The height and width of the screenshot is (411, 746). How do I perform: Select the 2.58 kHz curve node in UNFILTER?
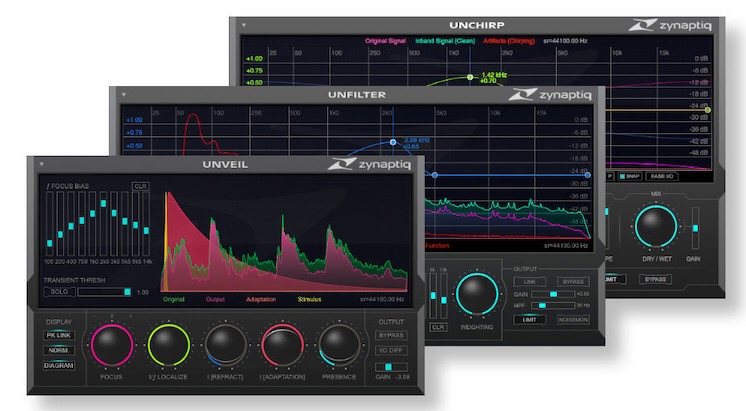pyautogui.click(x=393, y=142)
